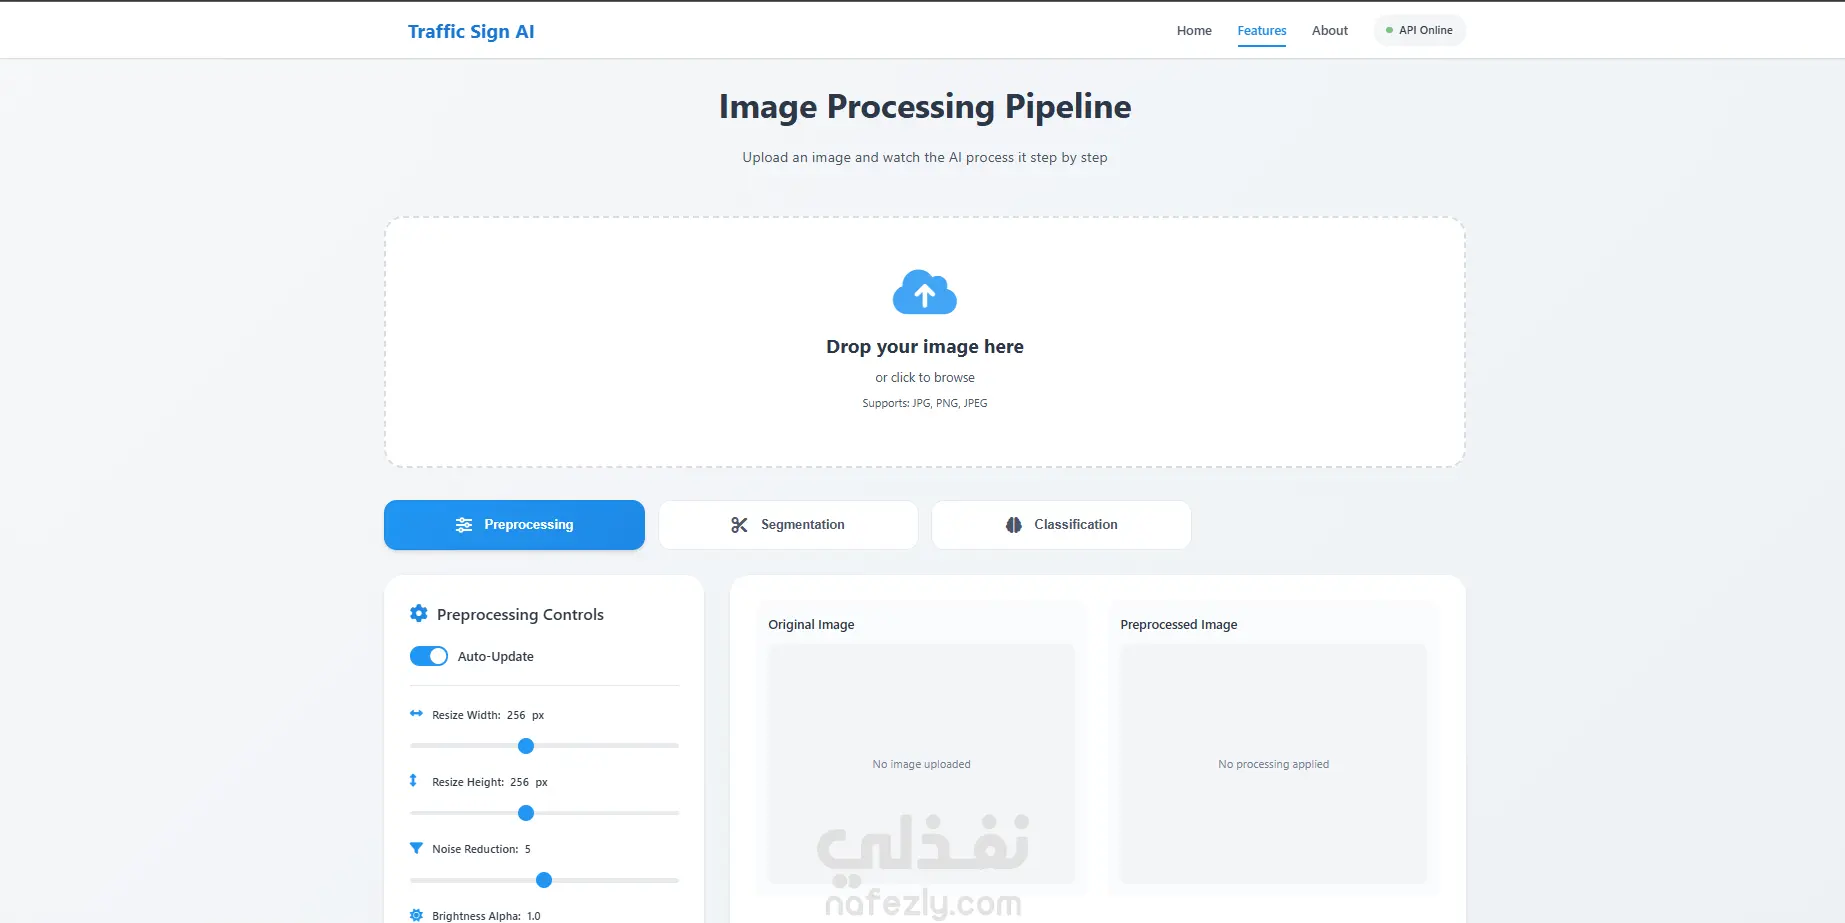Switch to the Segmentation tab
The height and width of the screenshot is (923, 1845).
click(788, 525)
